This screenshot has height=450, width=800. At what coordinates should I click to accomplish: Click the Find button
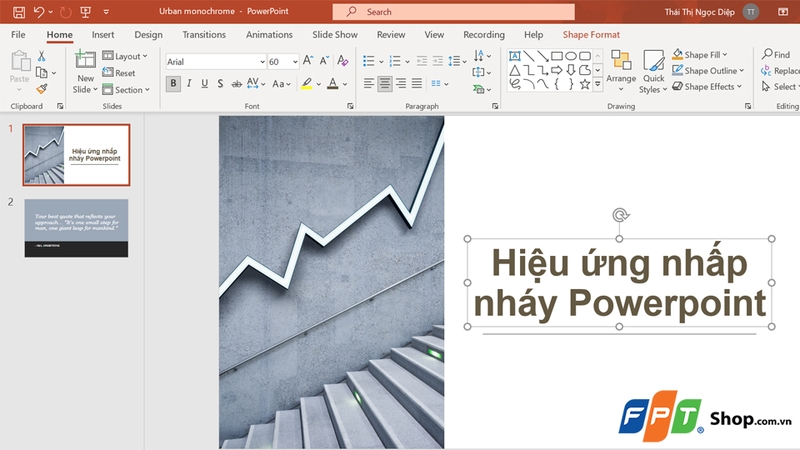(x=776, y=54)
